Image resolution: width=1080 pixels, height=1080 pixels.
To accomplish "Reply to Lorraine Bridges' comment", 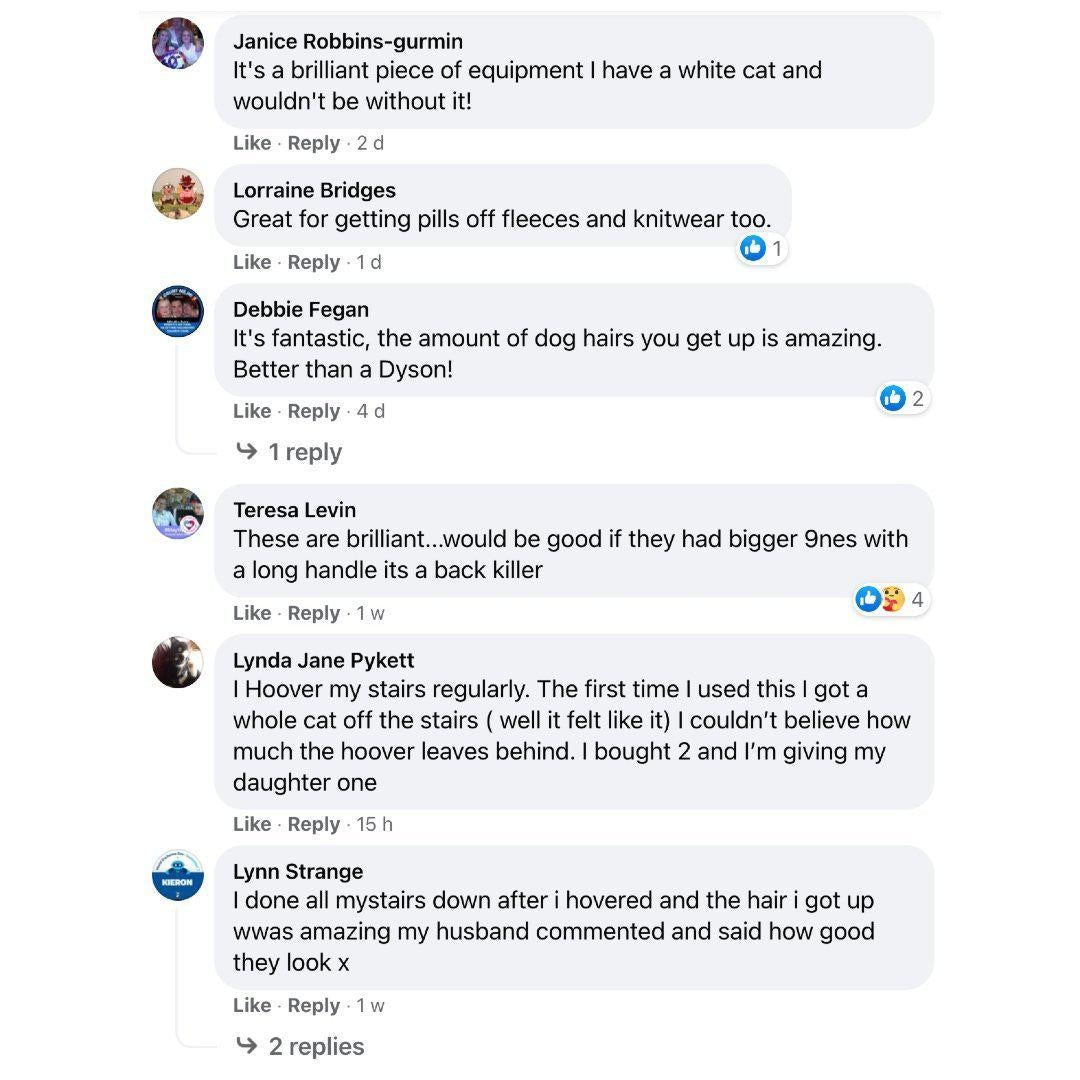I will [x=314, y=262].
